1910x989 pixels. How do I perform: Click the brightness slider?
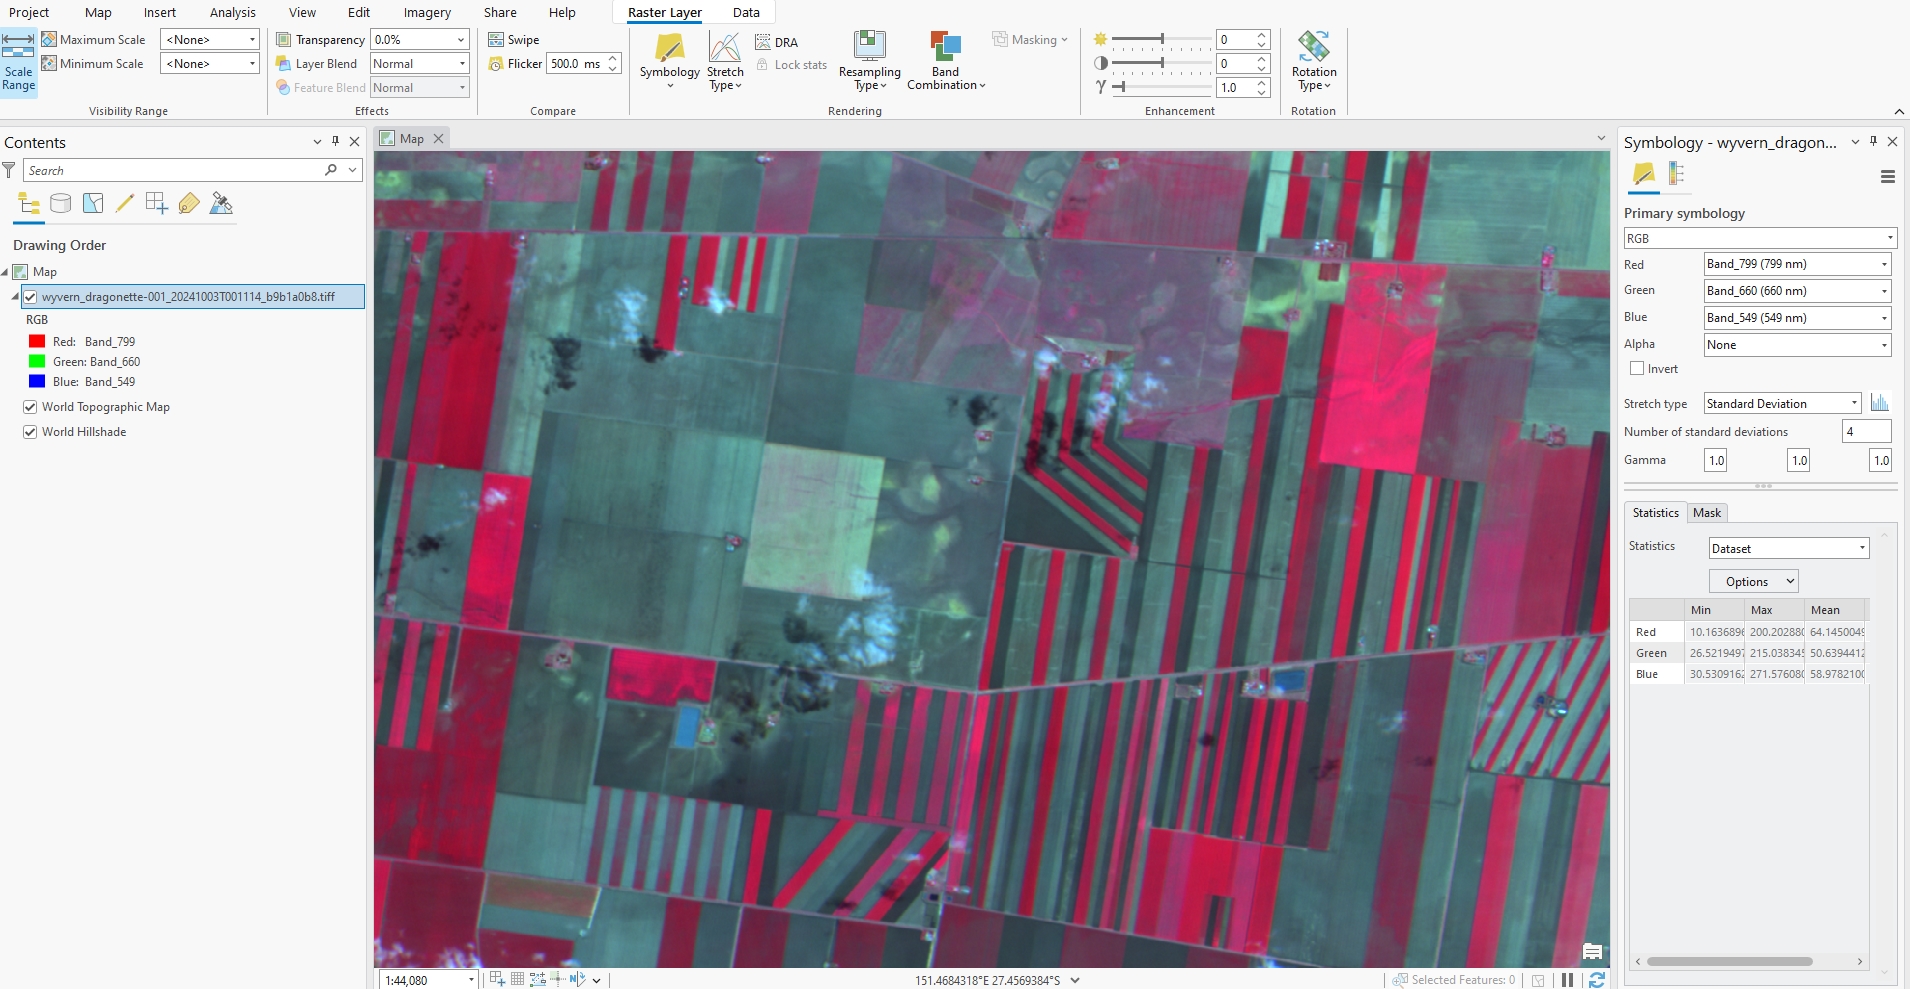[1161, 40]
